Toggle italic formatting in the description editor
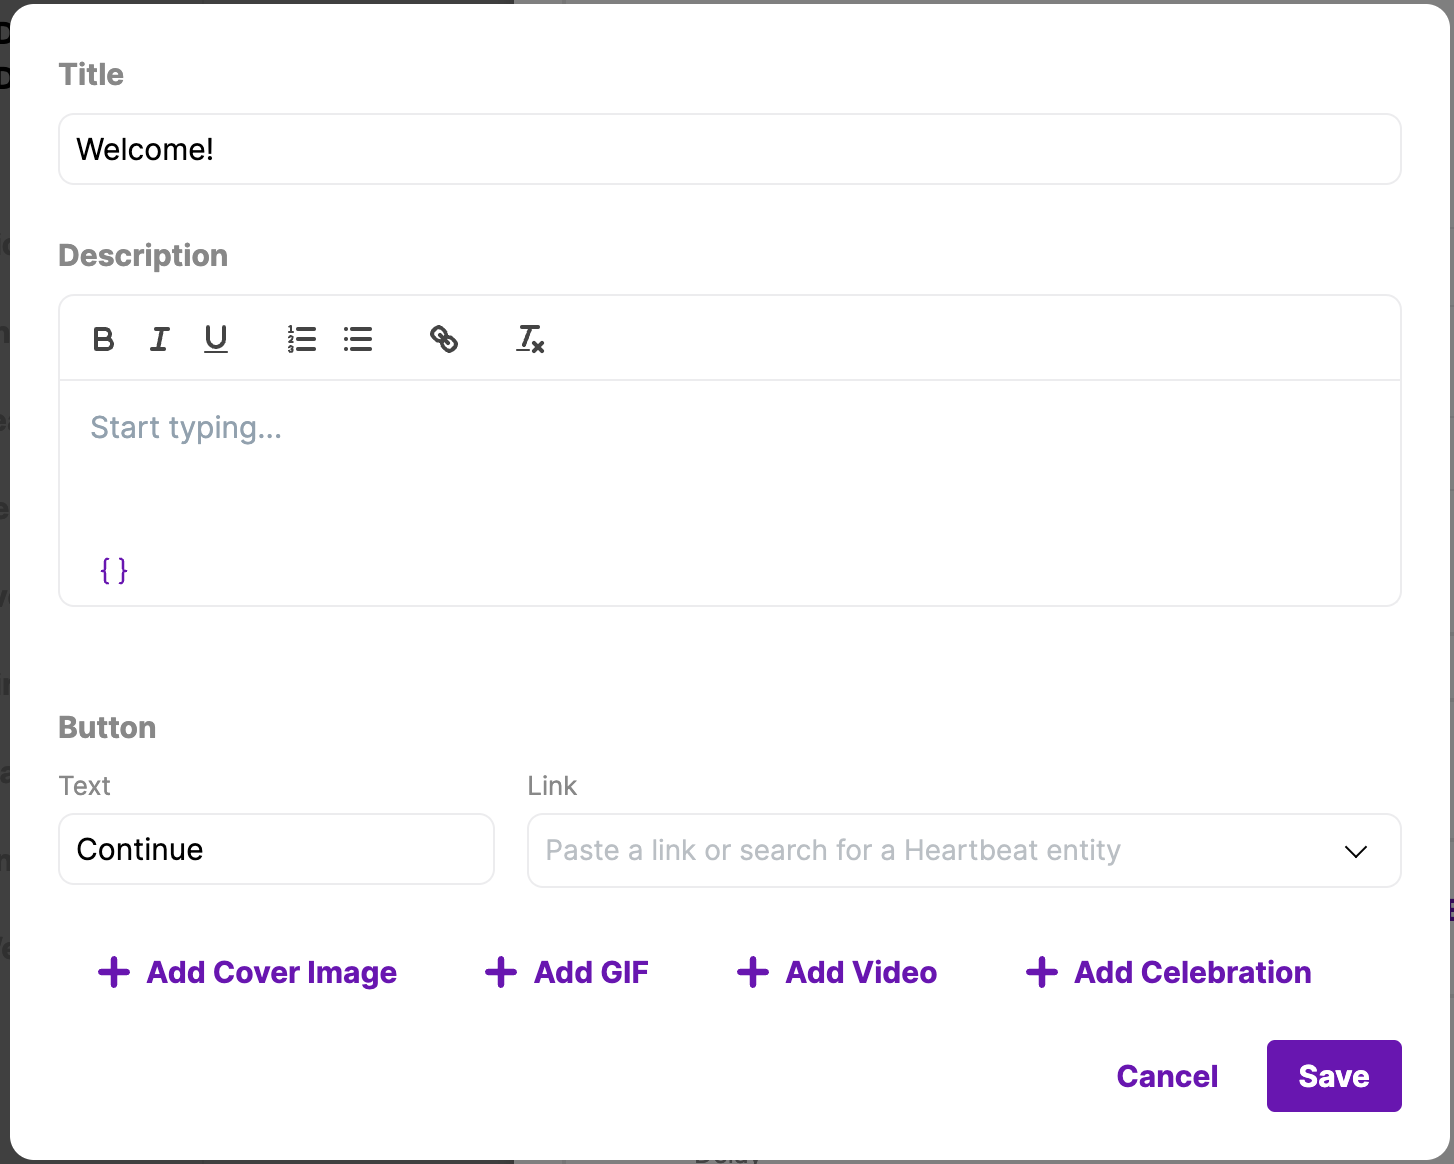The height and width of the screenshot is (1164, 1454). tap(159, 340)
